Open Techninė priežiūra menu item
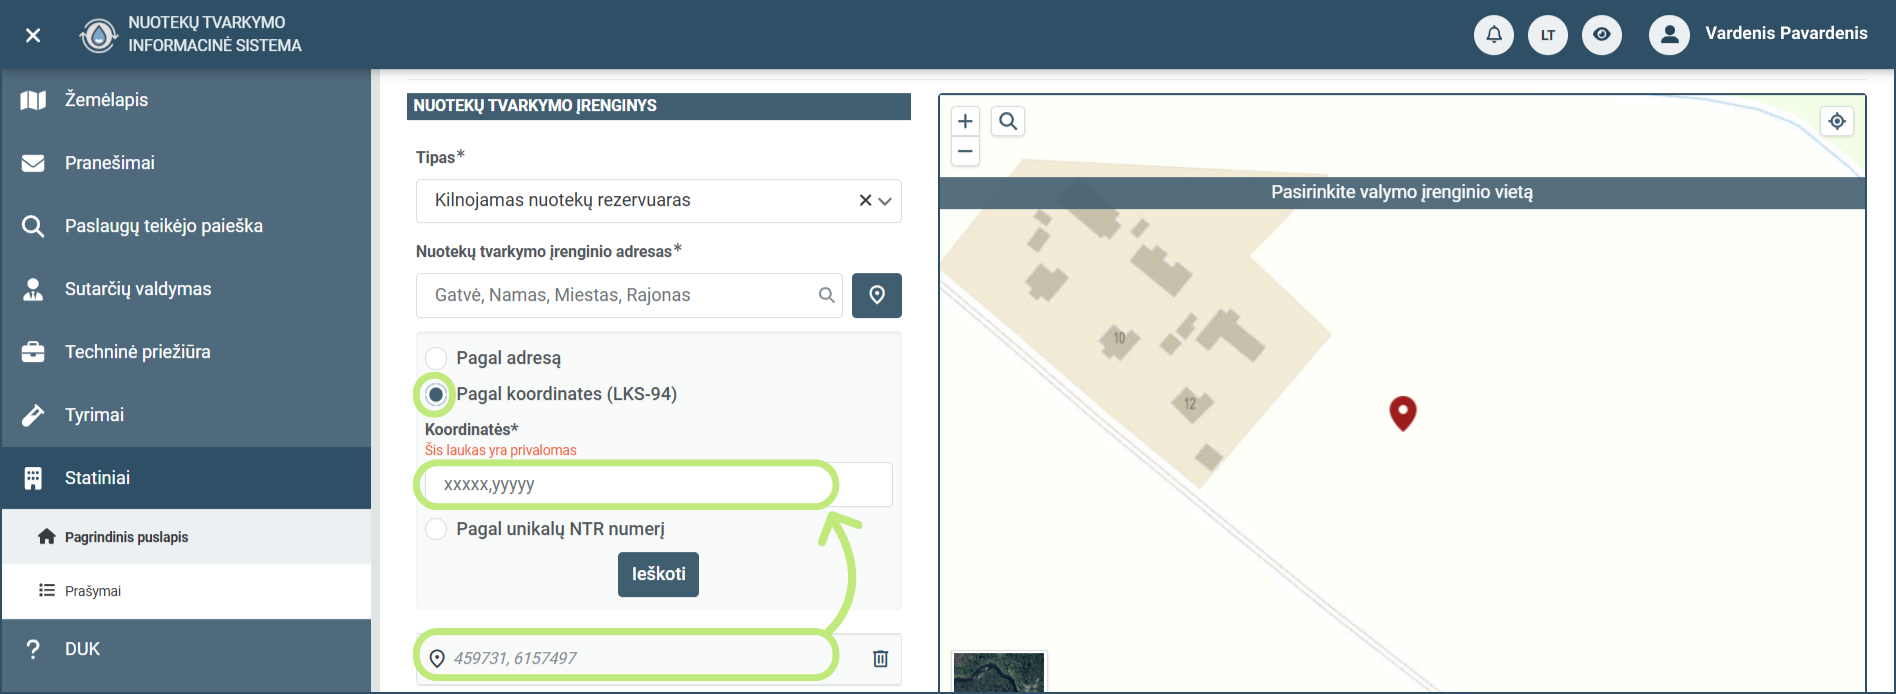Screen dimensions: 1896x694 click(x=186, y=352)
